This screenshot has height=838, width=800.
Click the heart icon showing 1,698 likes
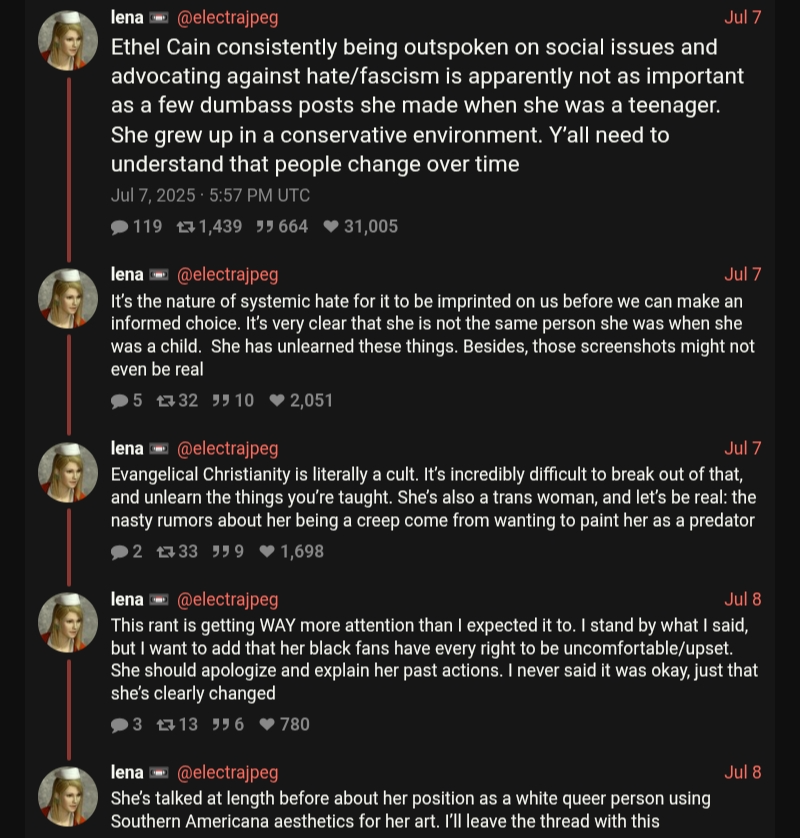[267, 551]
